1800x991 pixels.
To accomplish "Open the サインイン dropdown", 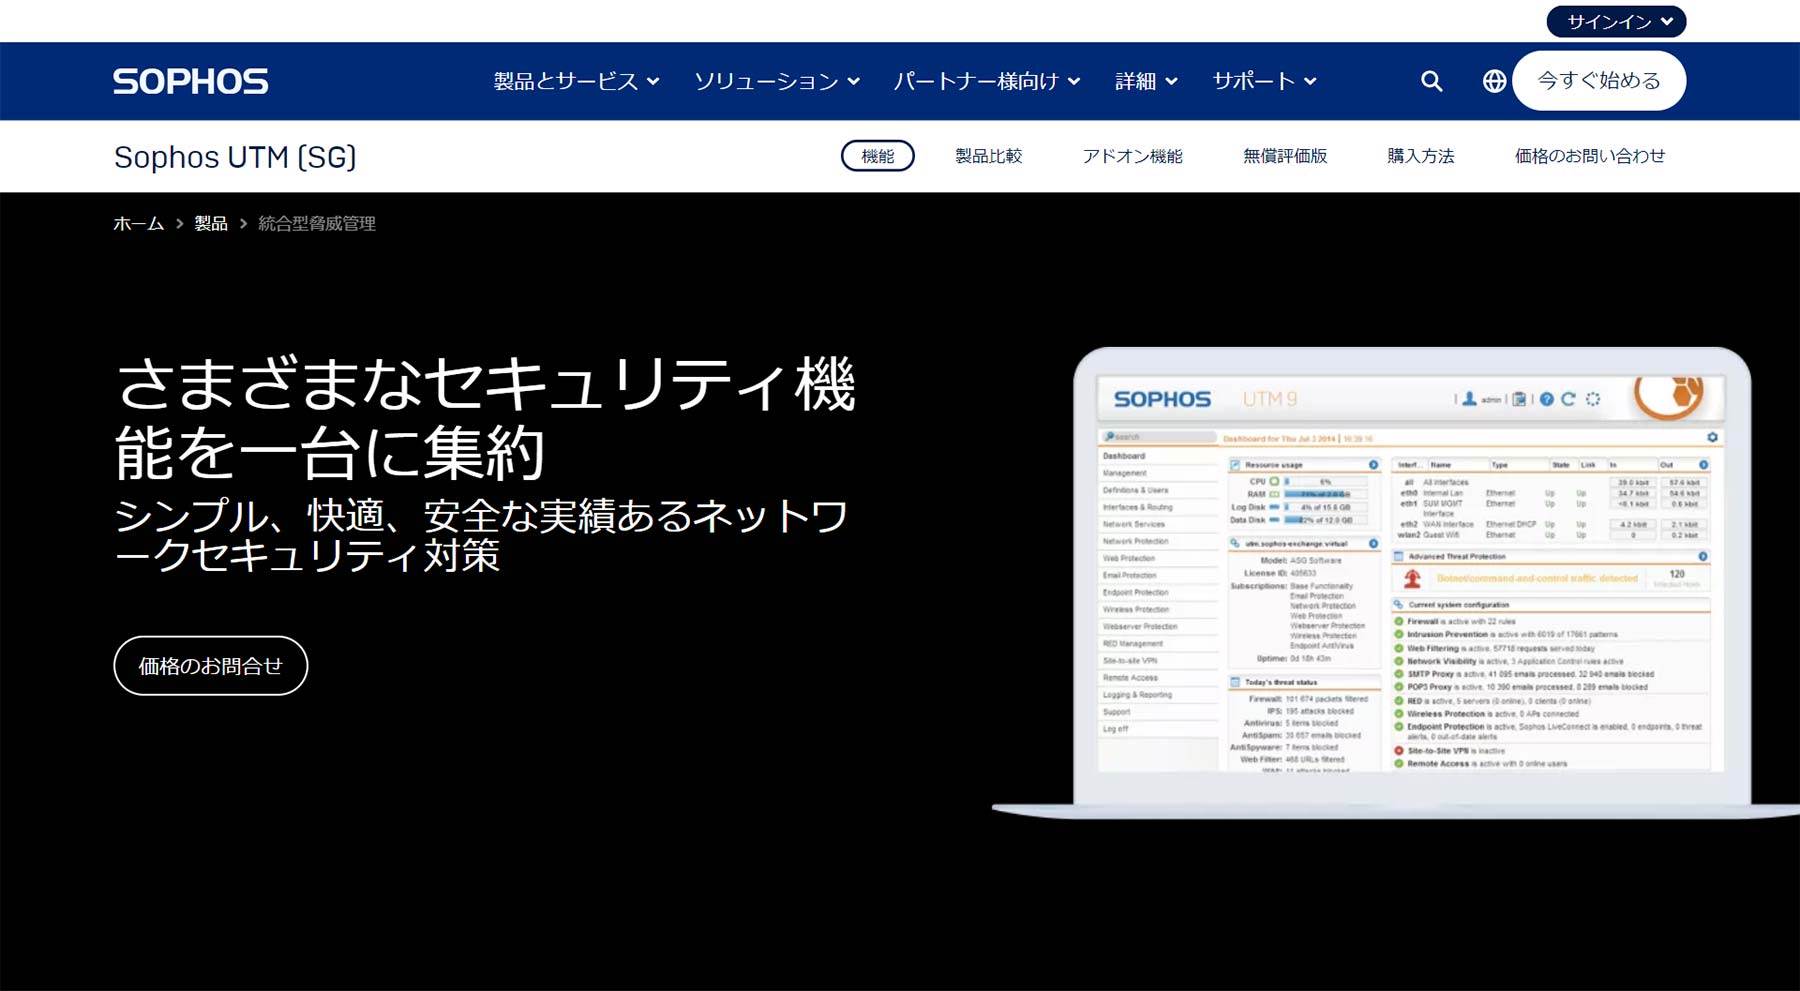I will (1616, 21).
